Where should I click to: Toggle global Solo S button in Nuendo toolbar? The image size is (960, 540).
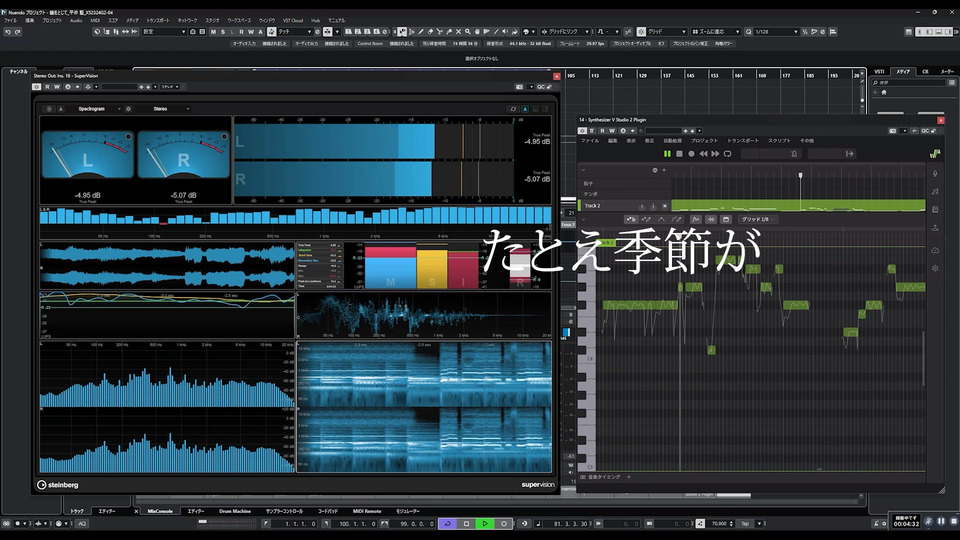click(223, 32)
